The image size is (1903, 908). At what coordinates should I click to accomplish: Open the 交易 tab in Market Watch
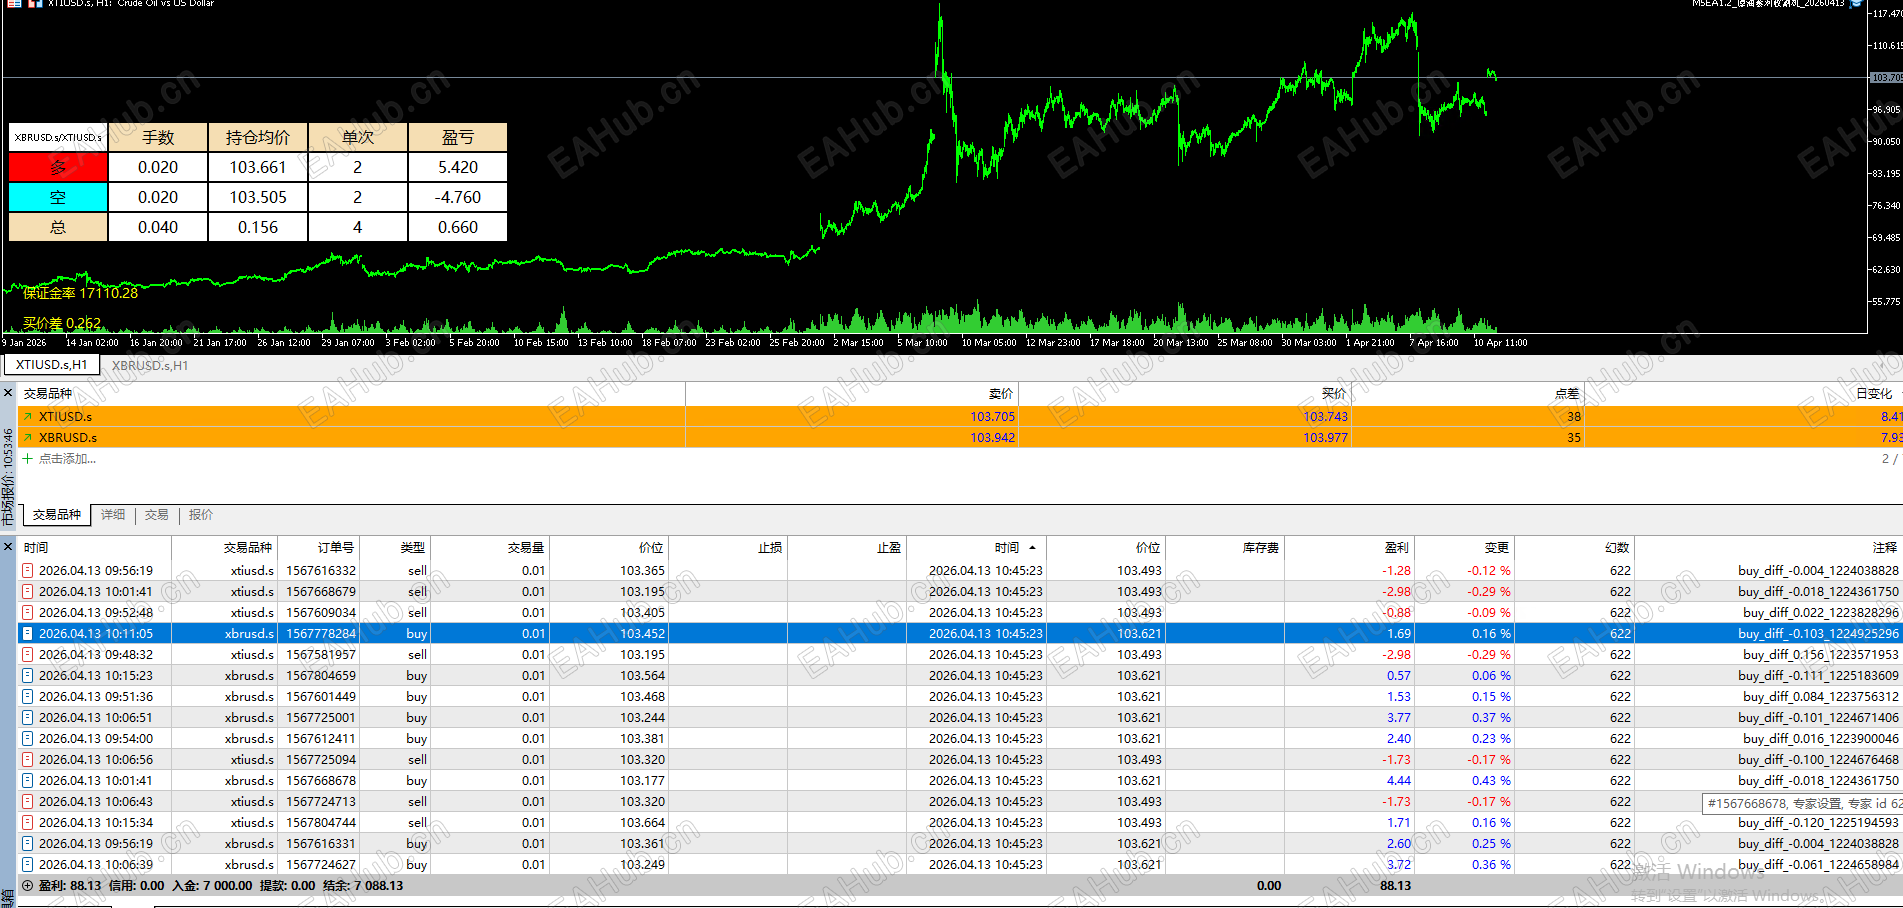157,514
